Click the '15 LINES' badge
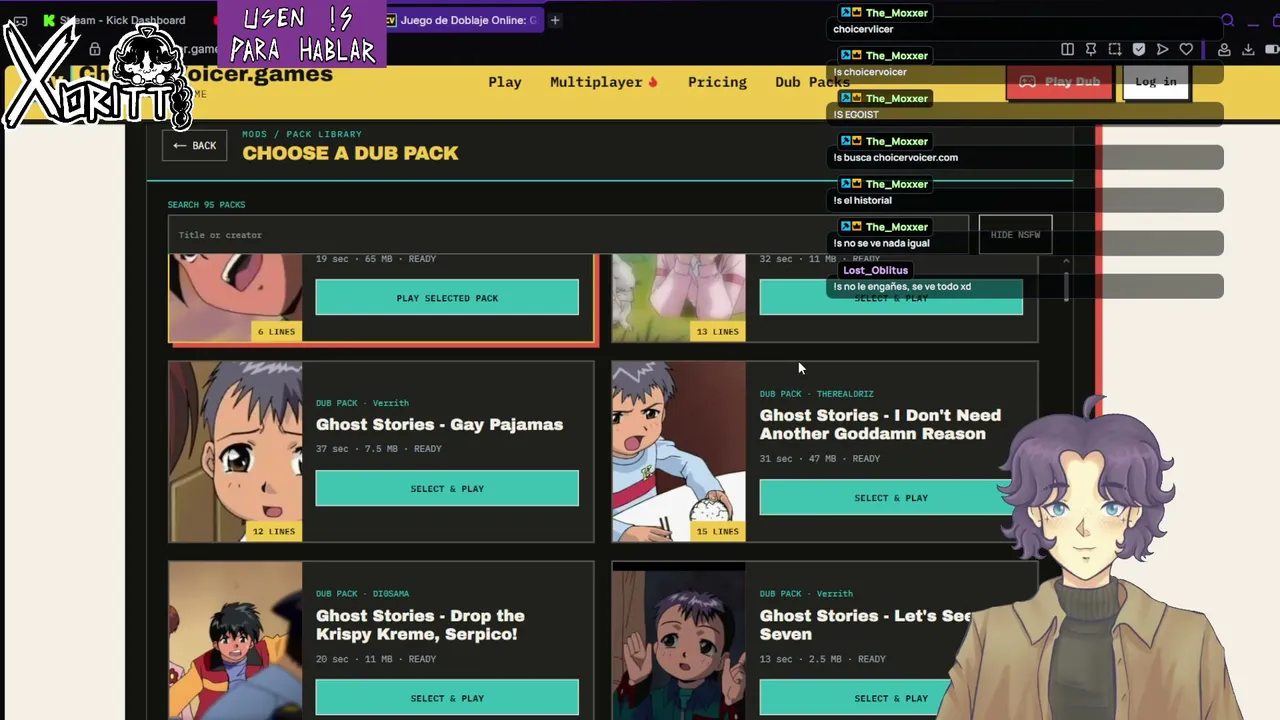The height and width of the screenshot is (720, 1280). [x=717, y=531]
